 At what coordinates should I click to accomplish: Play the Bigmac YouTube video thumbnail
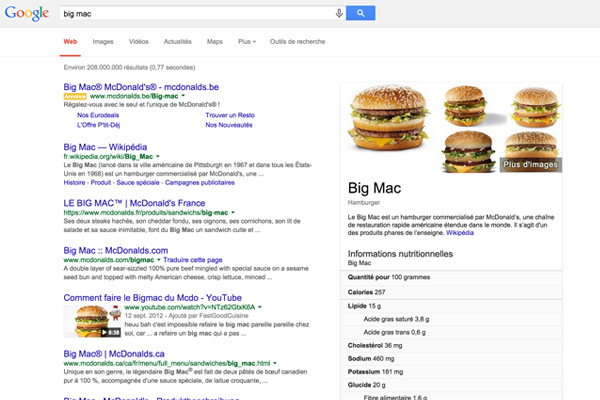click(92, 321)
